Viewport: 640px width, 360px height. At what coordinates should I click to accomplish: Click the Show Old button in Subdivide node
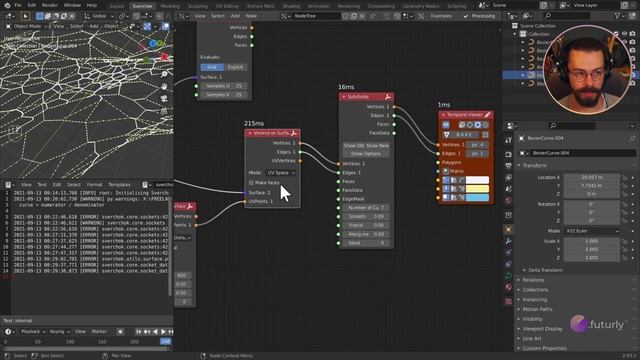coord(354,146)
